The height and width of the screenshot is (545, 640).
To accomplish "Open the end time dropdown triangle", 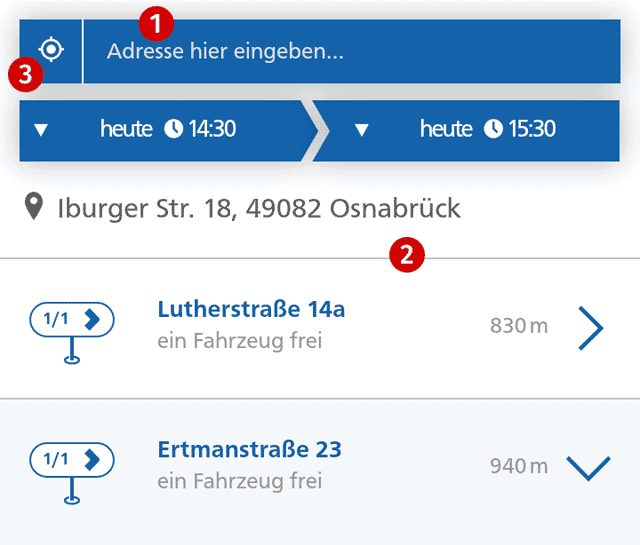I will click(361, 130).
